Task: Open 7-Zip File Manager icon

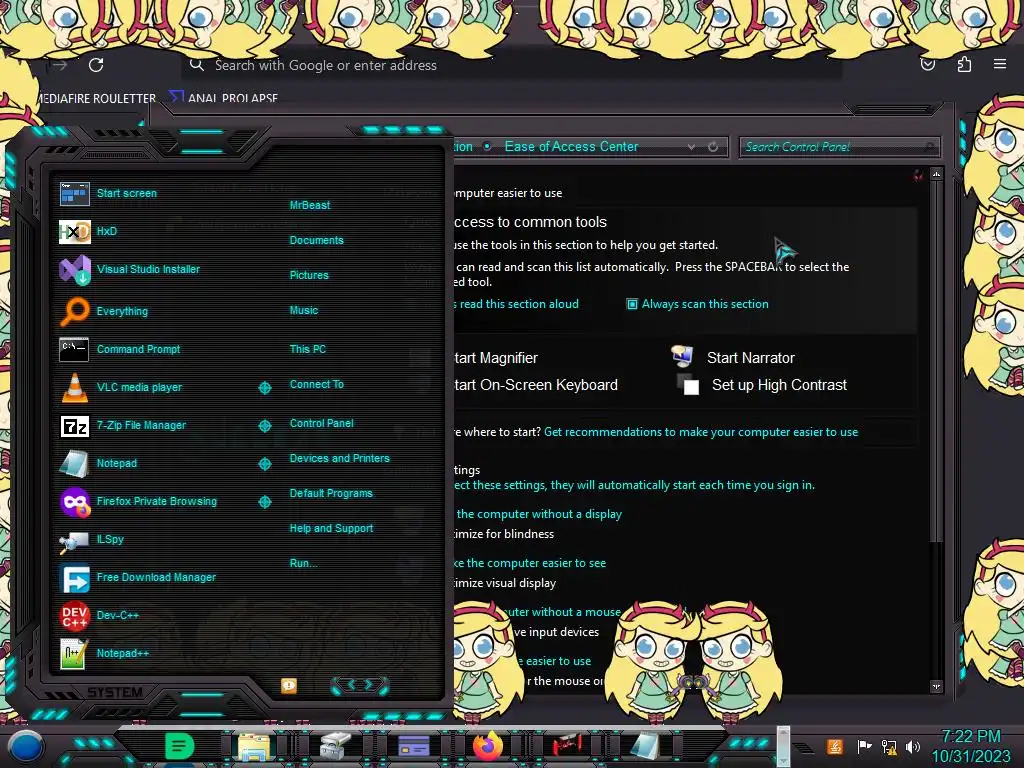Action: coord(74,426)
